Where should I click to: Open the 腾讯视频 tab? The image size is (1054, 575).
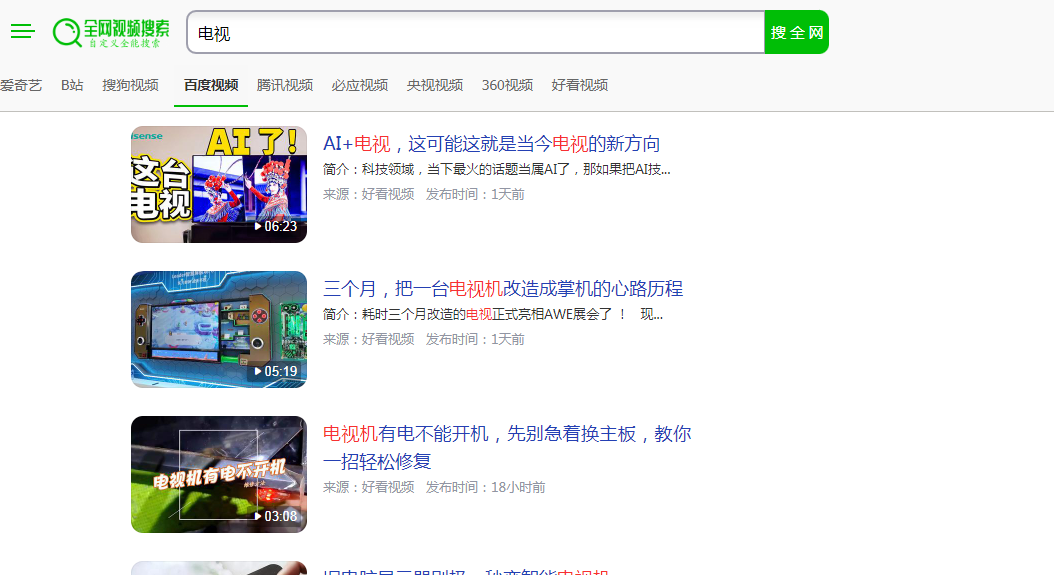(x=285, y=85)
